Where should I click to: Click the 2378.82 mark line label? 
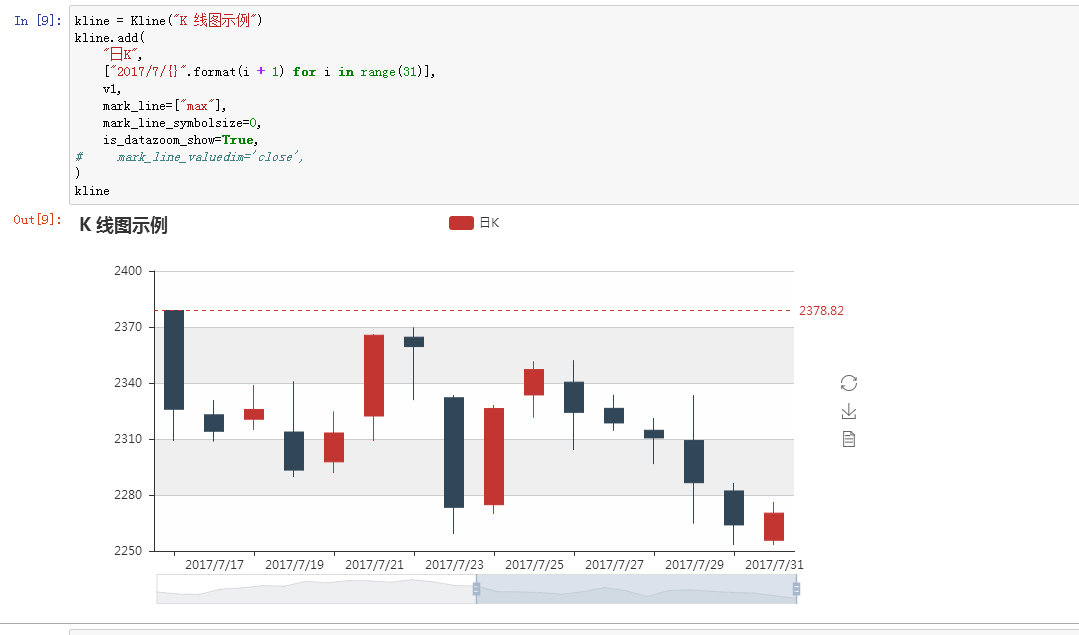(x=822, y=310)
